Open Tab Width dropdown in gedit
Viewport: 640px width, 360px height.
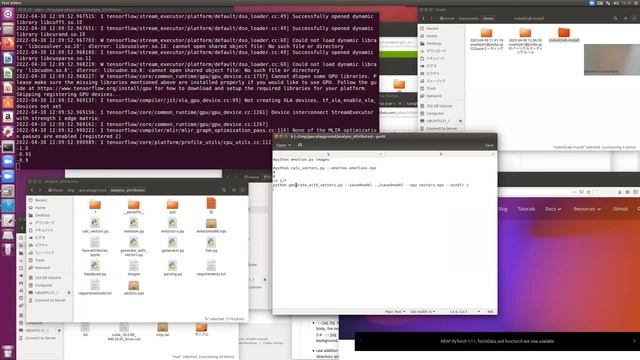(x=422, y=311)
